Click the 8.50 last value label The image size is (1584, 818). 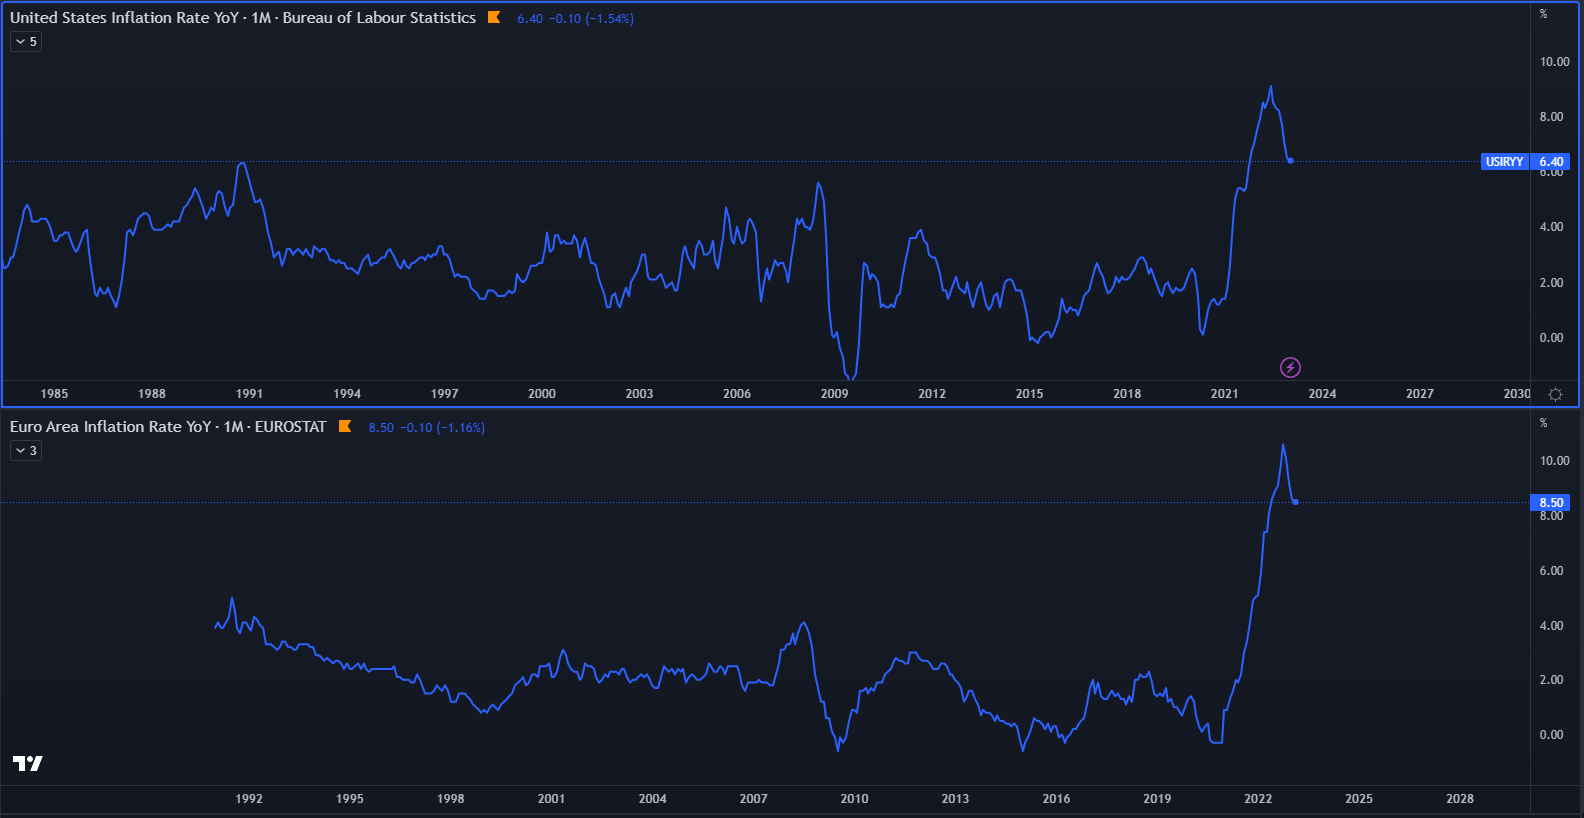1551,503
